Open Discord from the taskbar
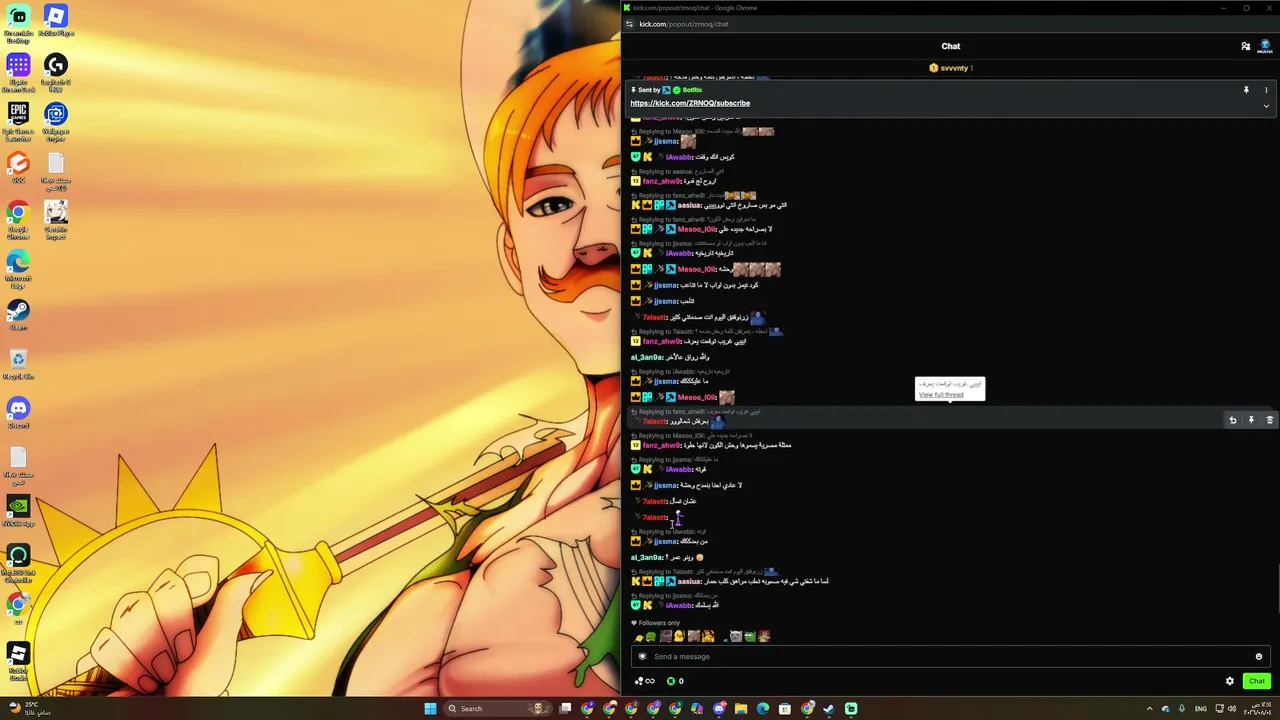This screenshot has height=720, width=1280. [719, 708]
